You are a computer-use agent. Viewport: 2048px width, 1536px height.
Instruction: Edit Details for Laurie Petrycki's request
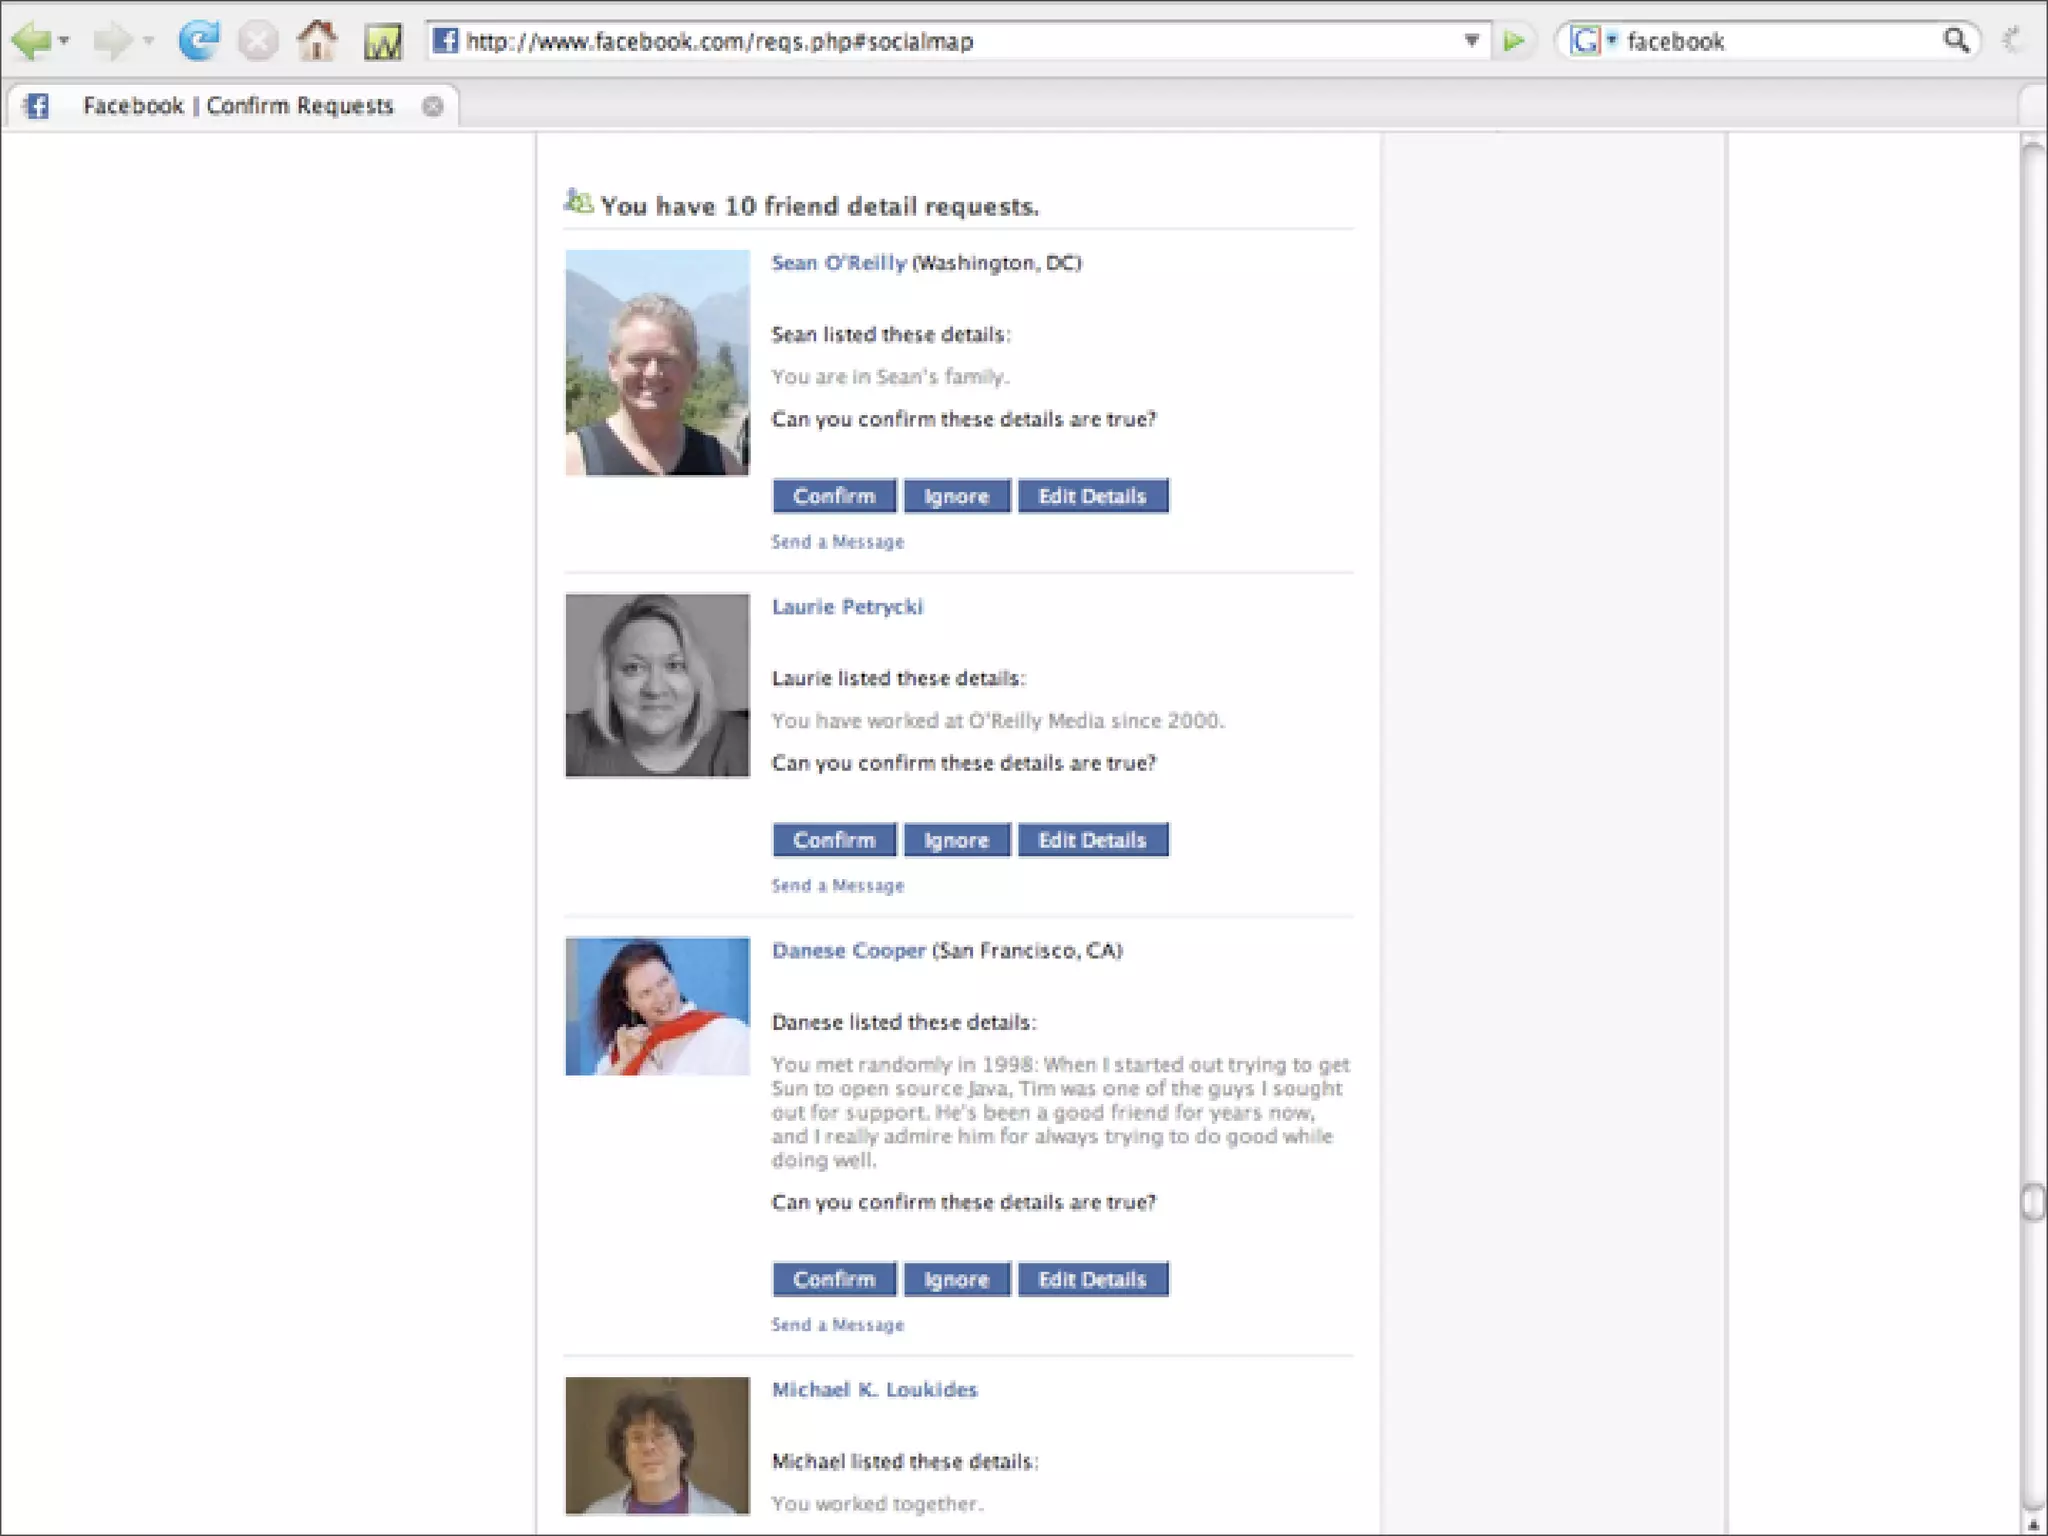[x=1093, y=840]
